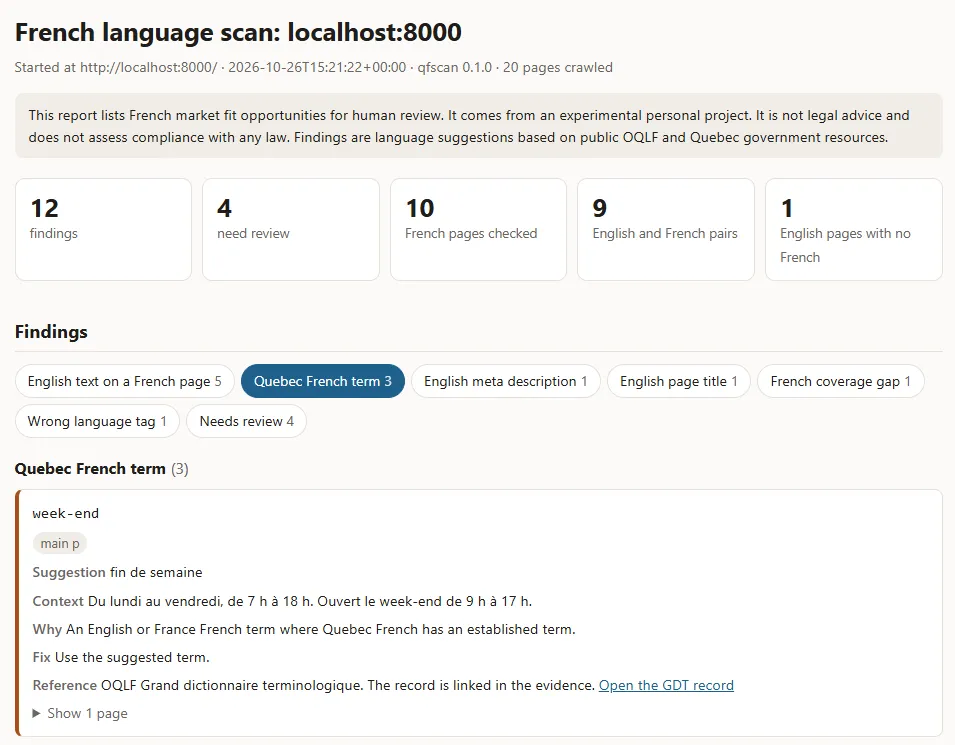Click the English pages with no French card
955x745 pixels.
click(854, 230)
